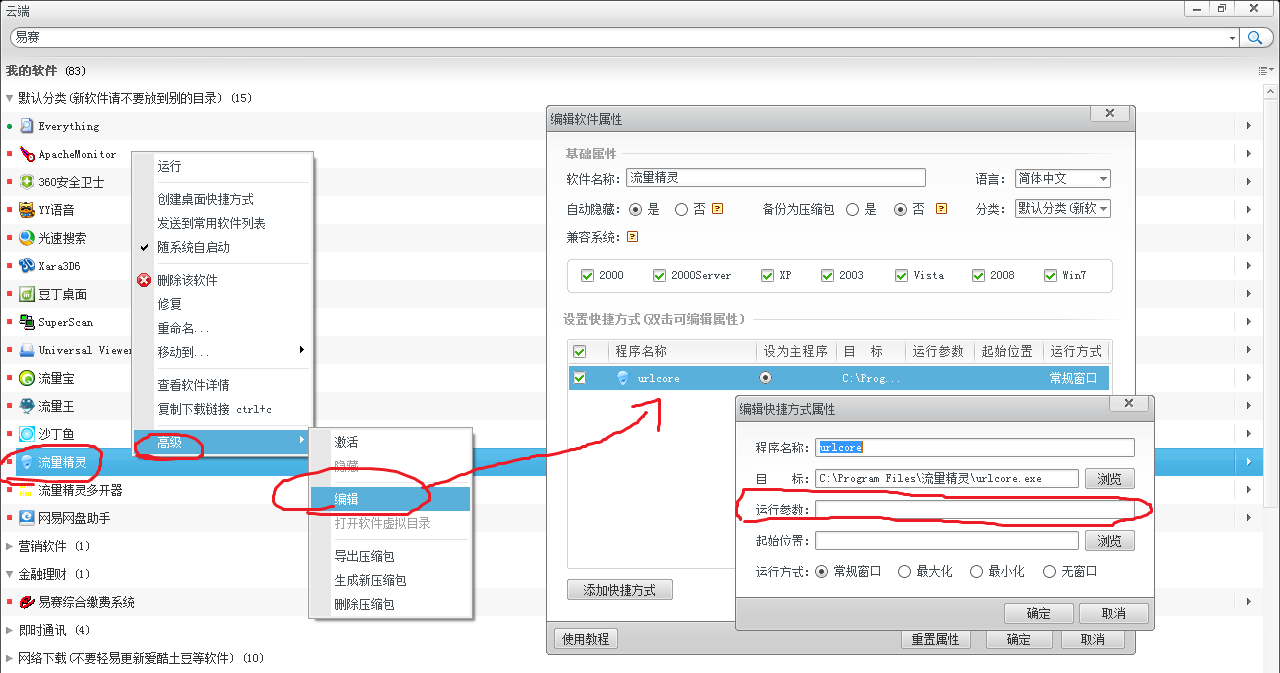Toggle the 2000 compatibility checkbox

tap(587, 275)
